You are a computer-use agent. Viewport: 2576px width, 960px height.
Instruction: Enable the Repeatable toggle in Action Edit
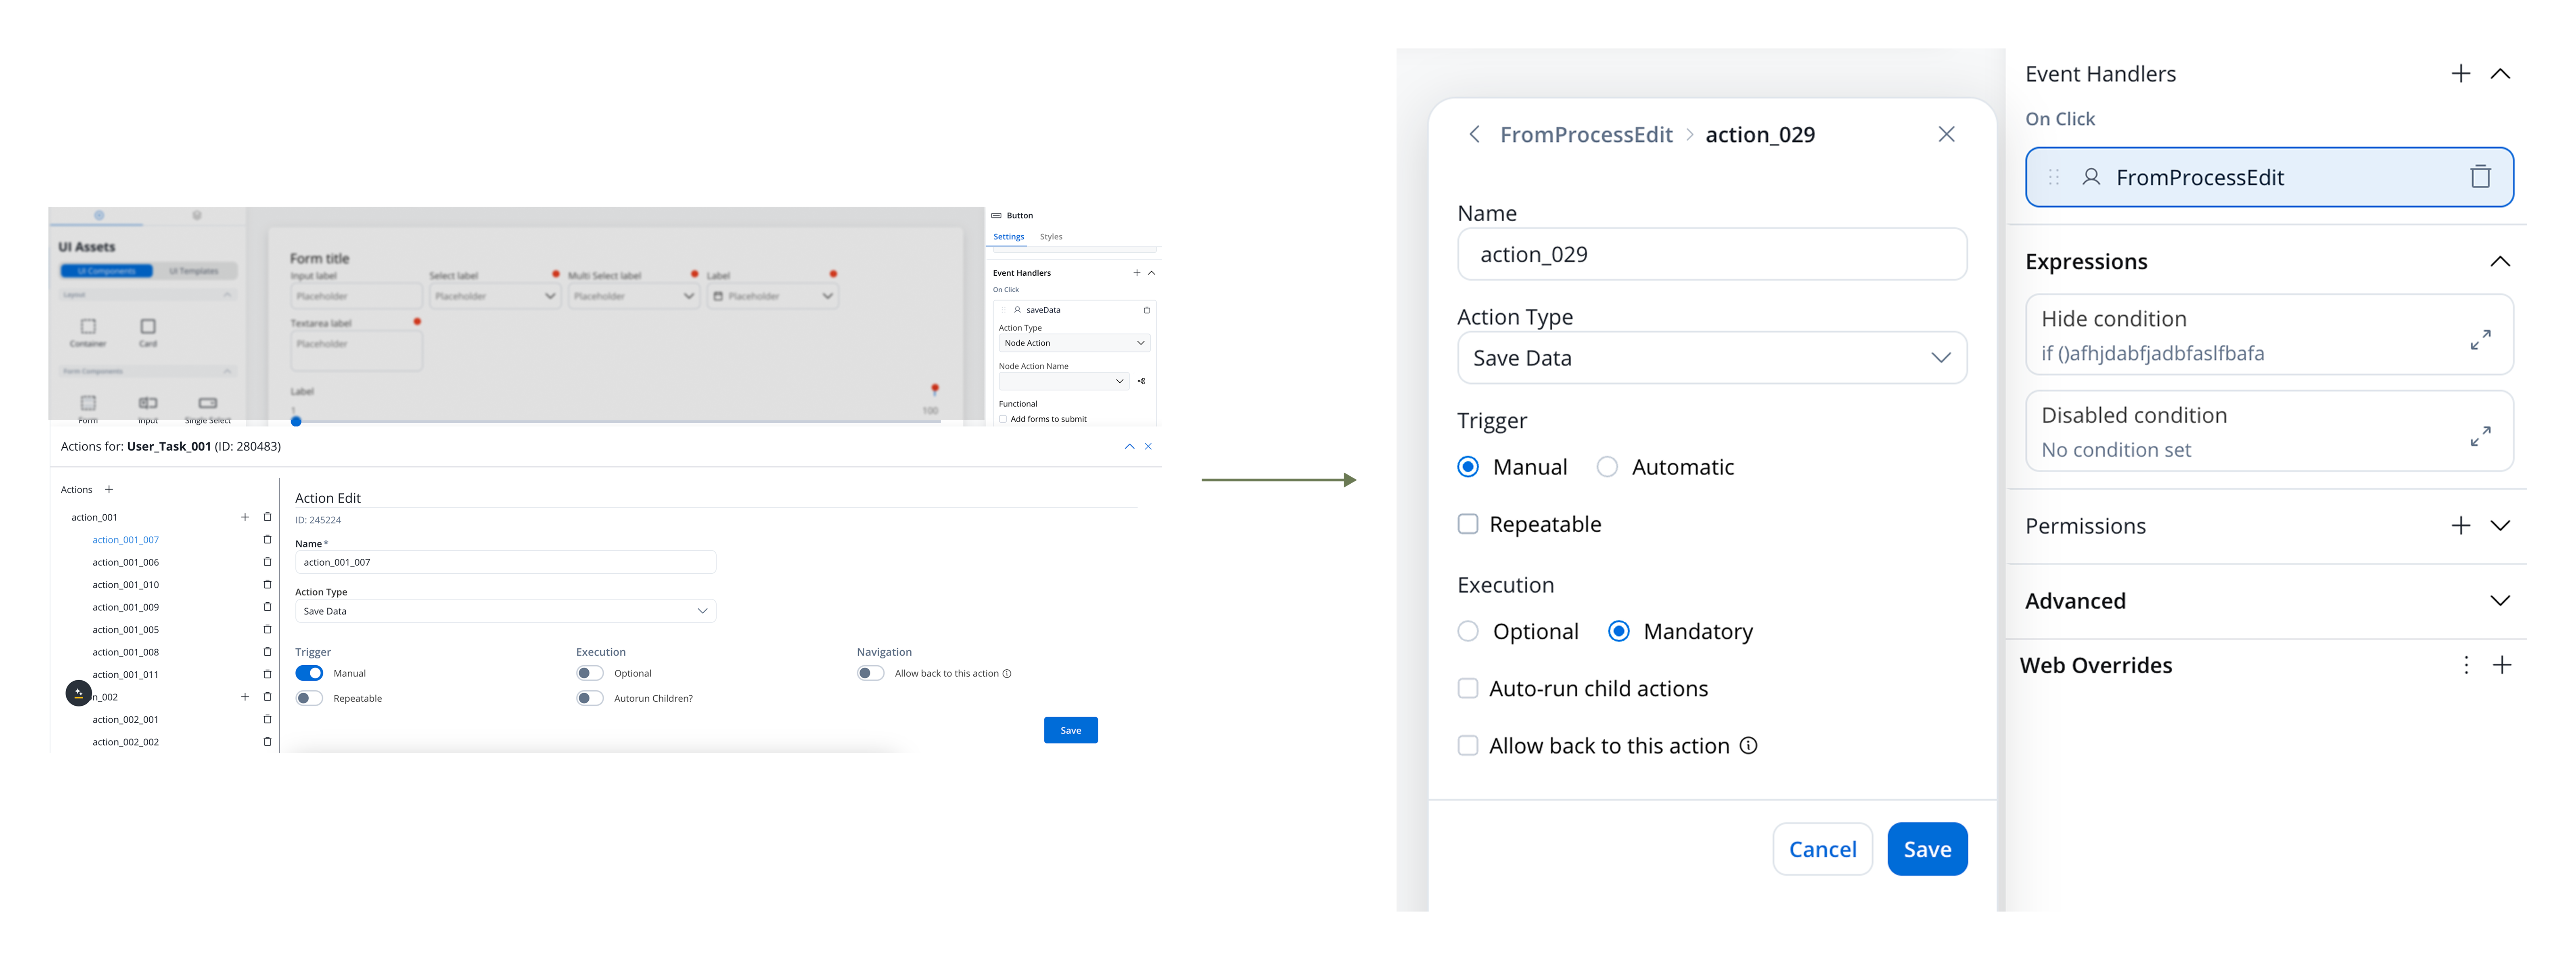309,698
